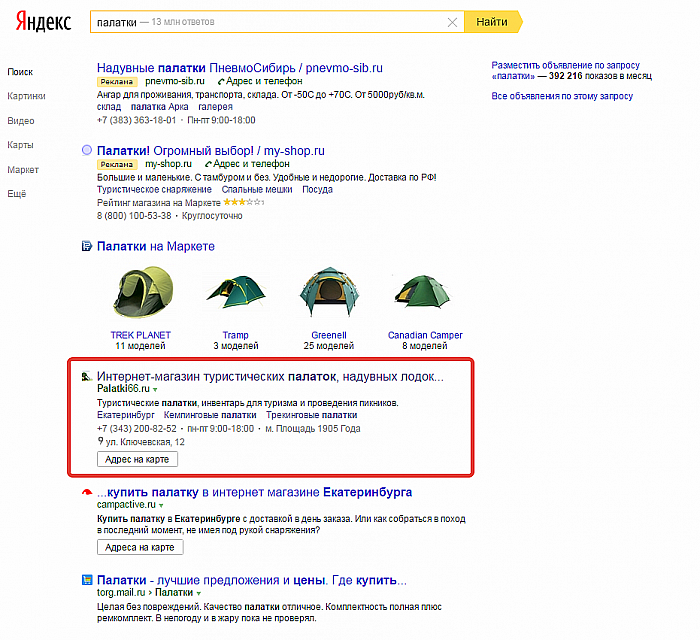Focus the search field containing палатки
700x640 pixels.
[277, 22]
